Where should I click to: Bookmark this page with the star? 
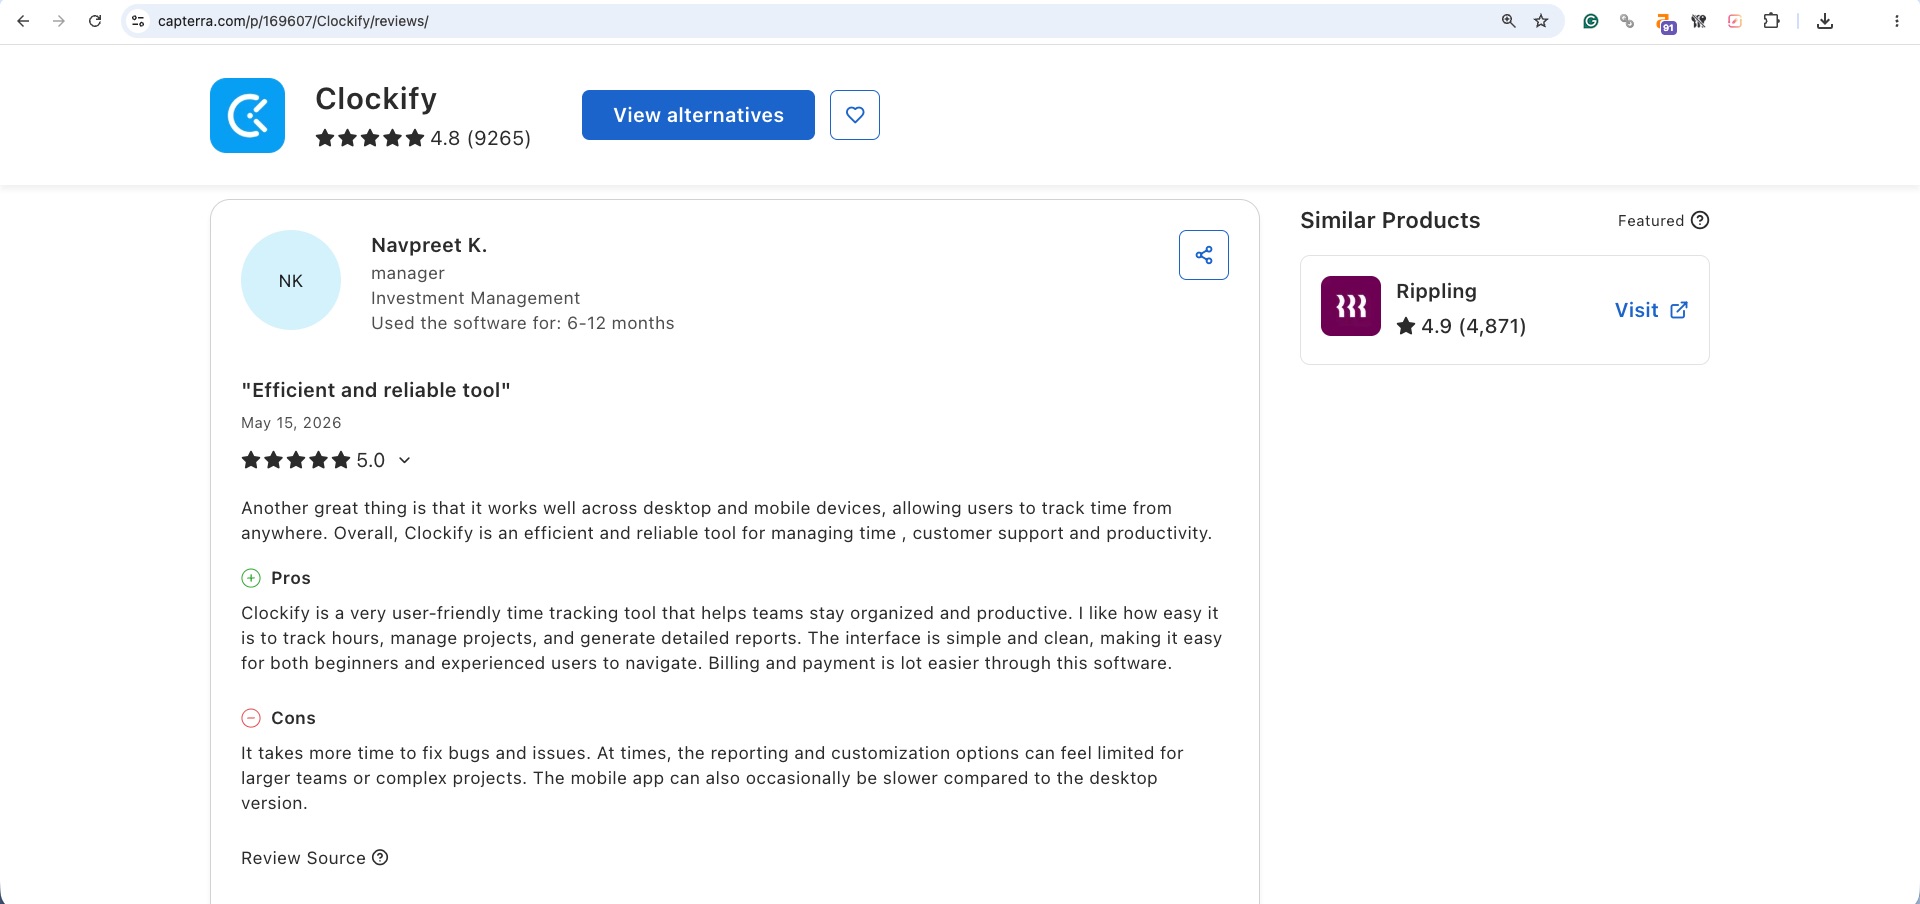click(1541, 21)
